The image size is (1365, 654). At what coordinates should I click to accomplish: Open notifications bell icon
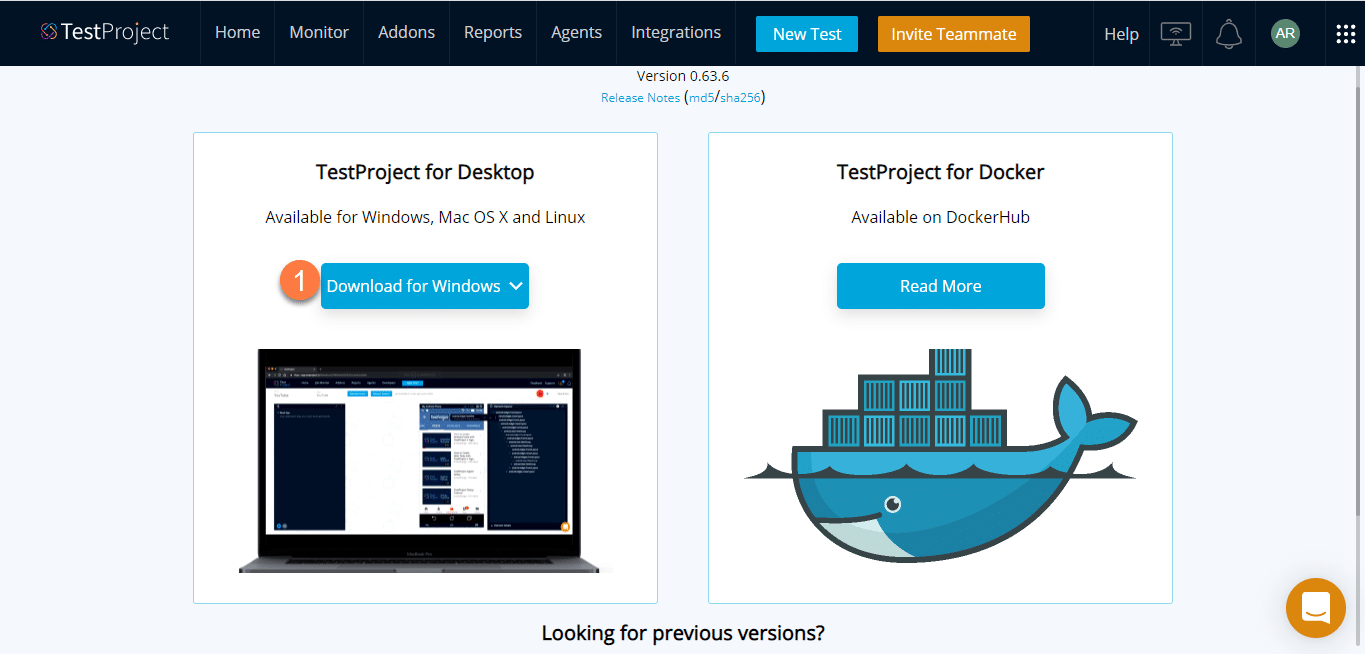click(1229, 33)
